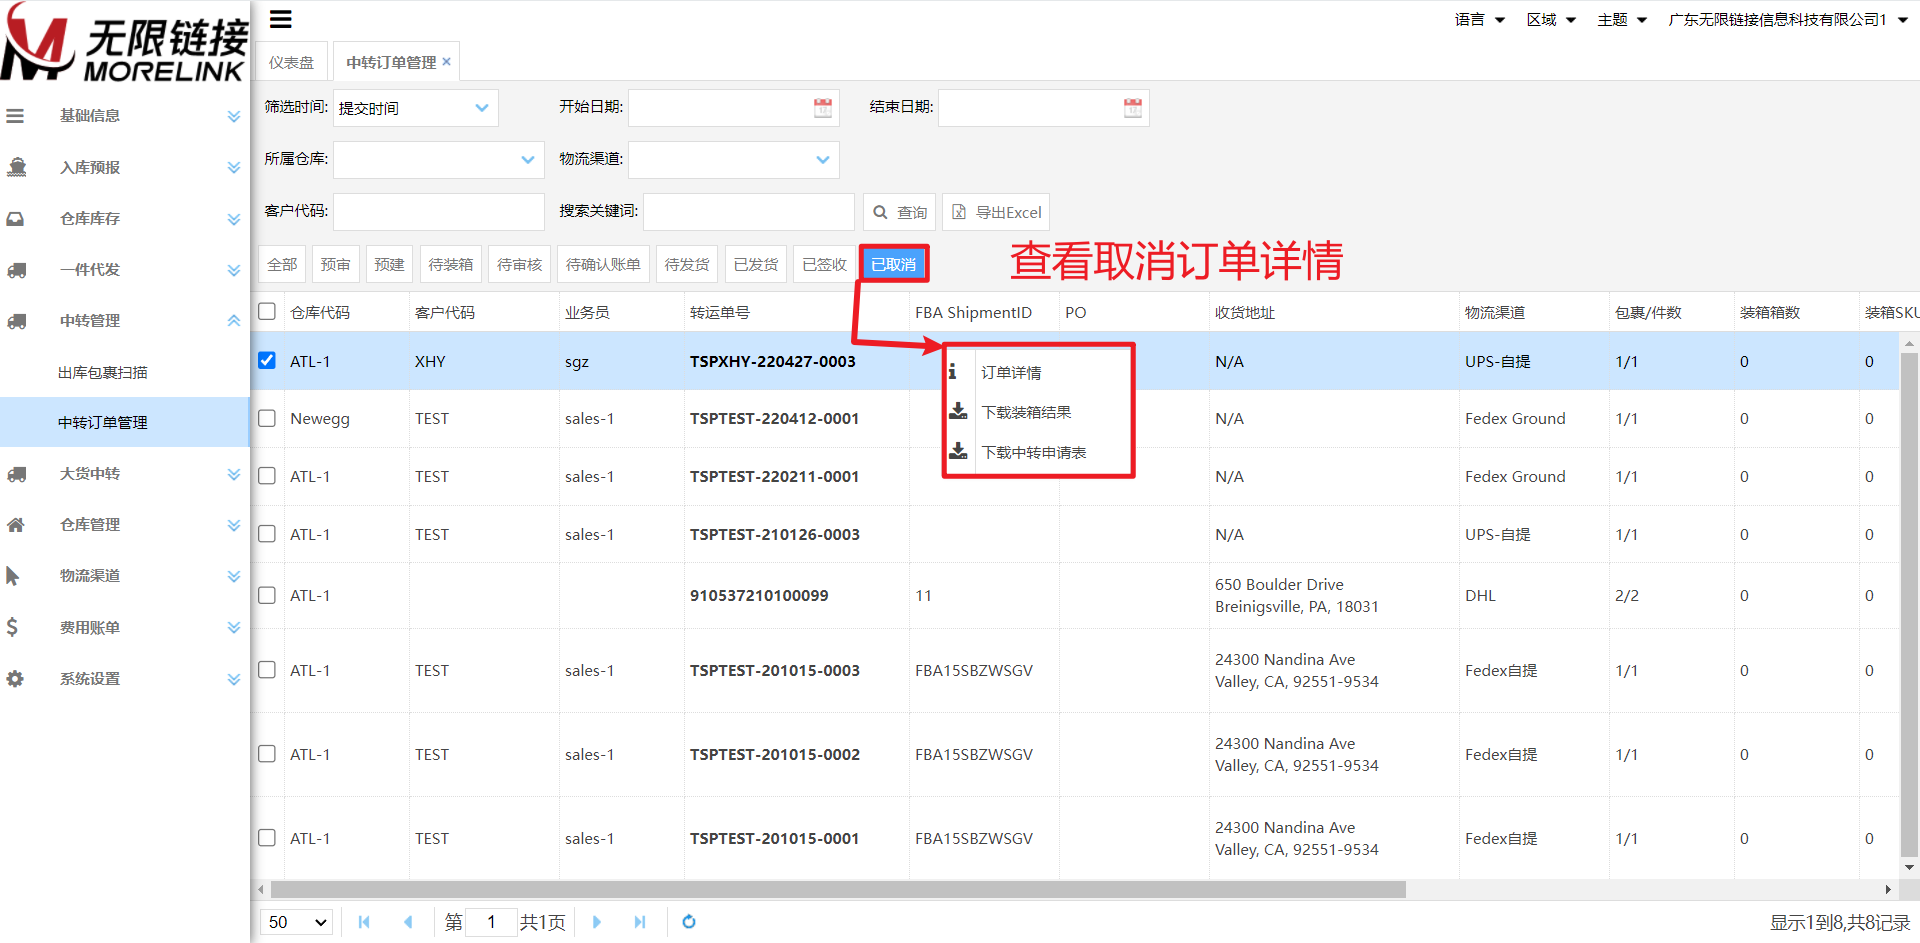Screen dimensions: 1920x943
Task: Click the 搜索关键词 input field
Action: pos(748,212)
